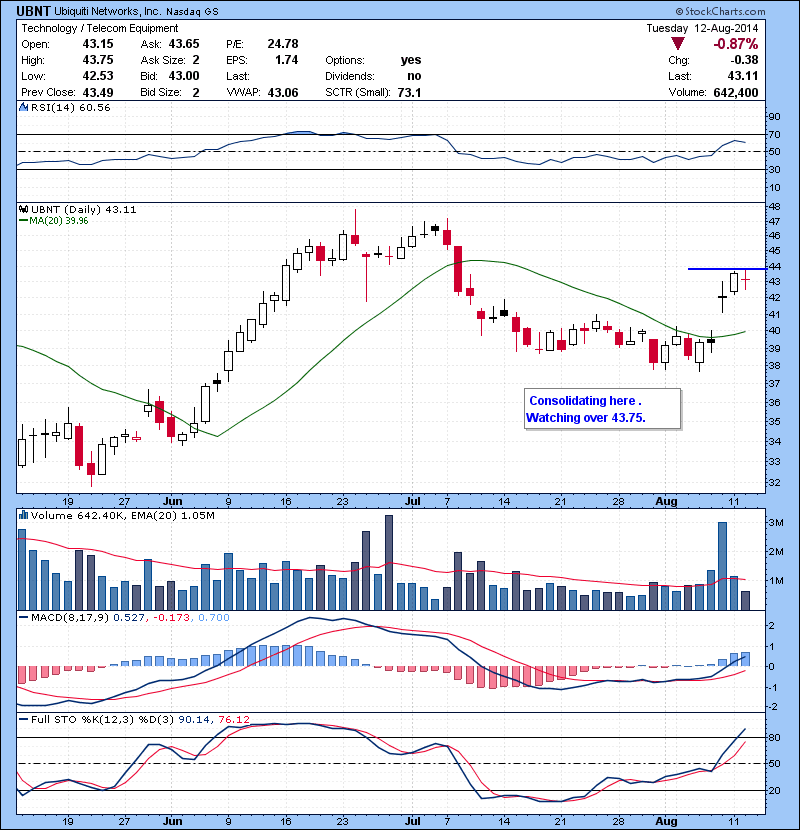This screenshot has height=830, width=800.
Task: Click the Options 'yes' value
Action: (411, 60)
